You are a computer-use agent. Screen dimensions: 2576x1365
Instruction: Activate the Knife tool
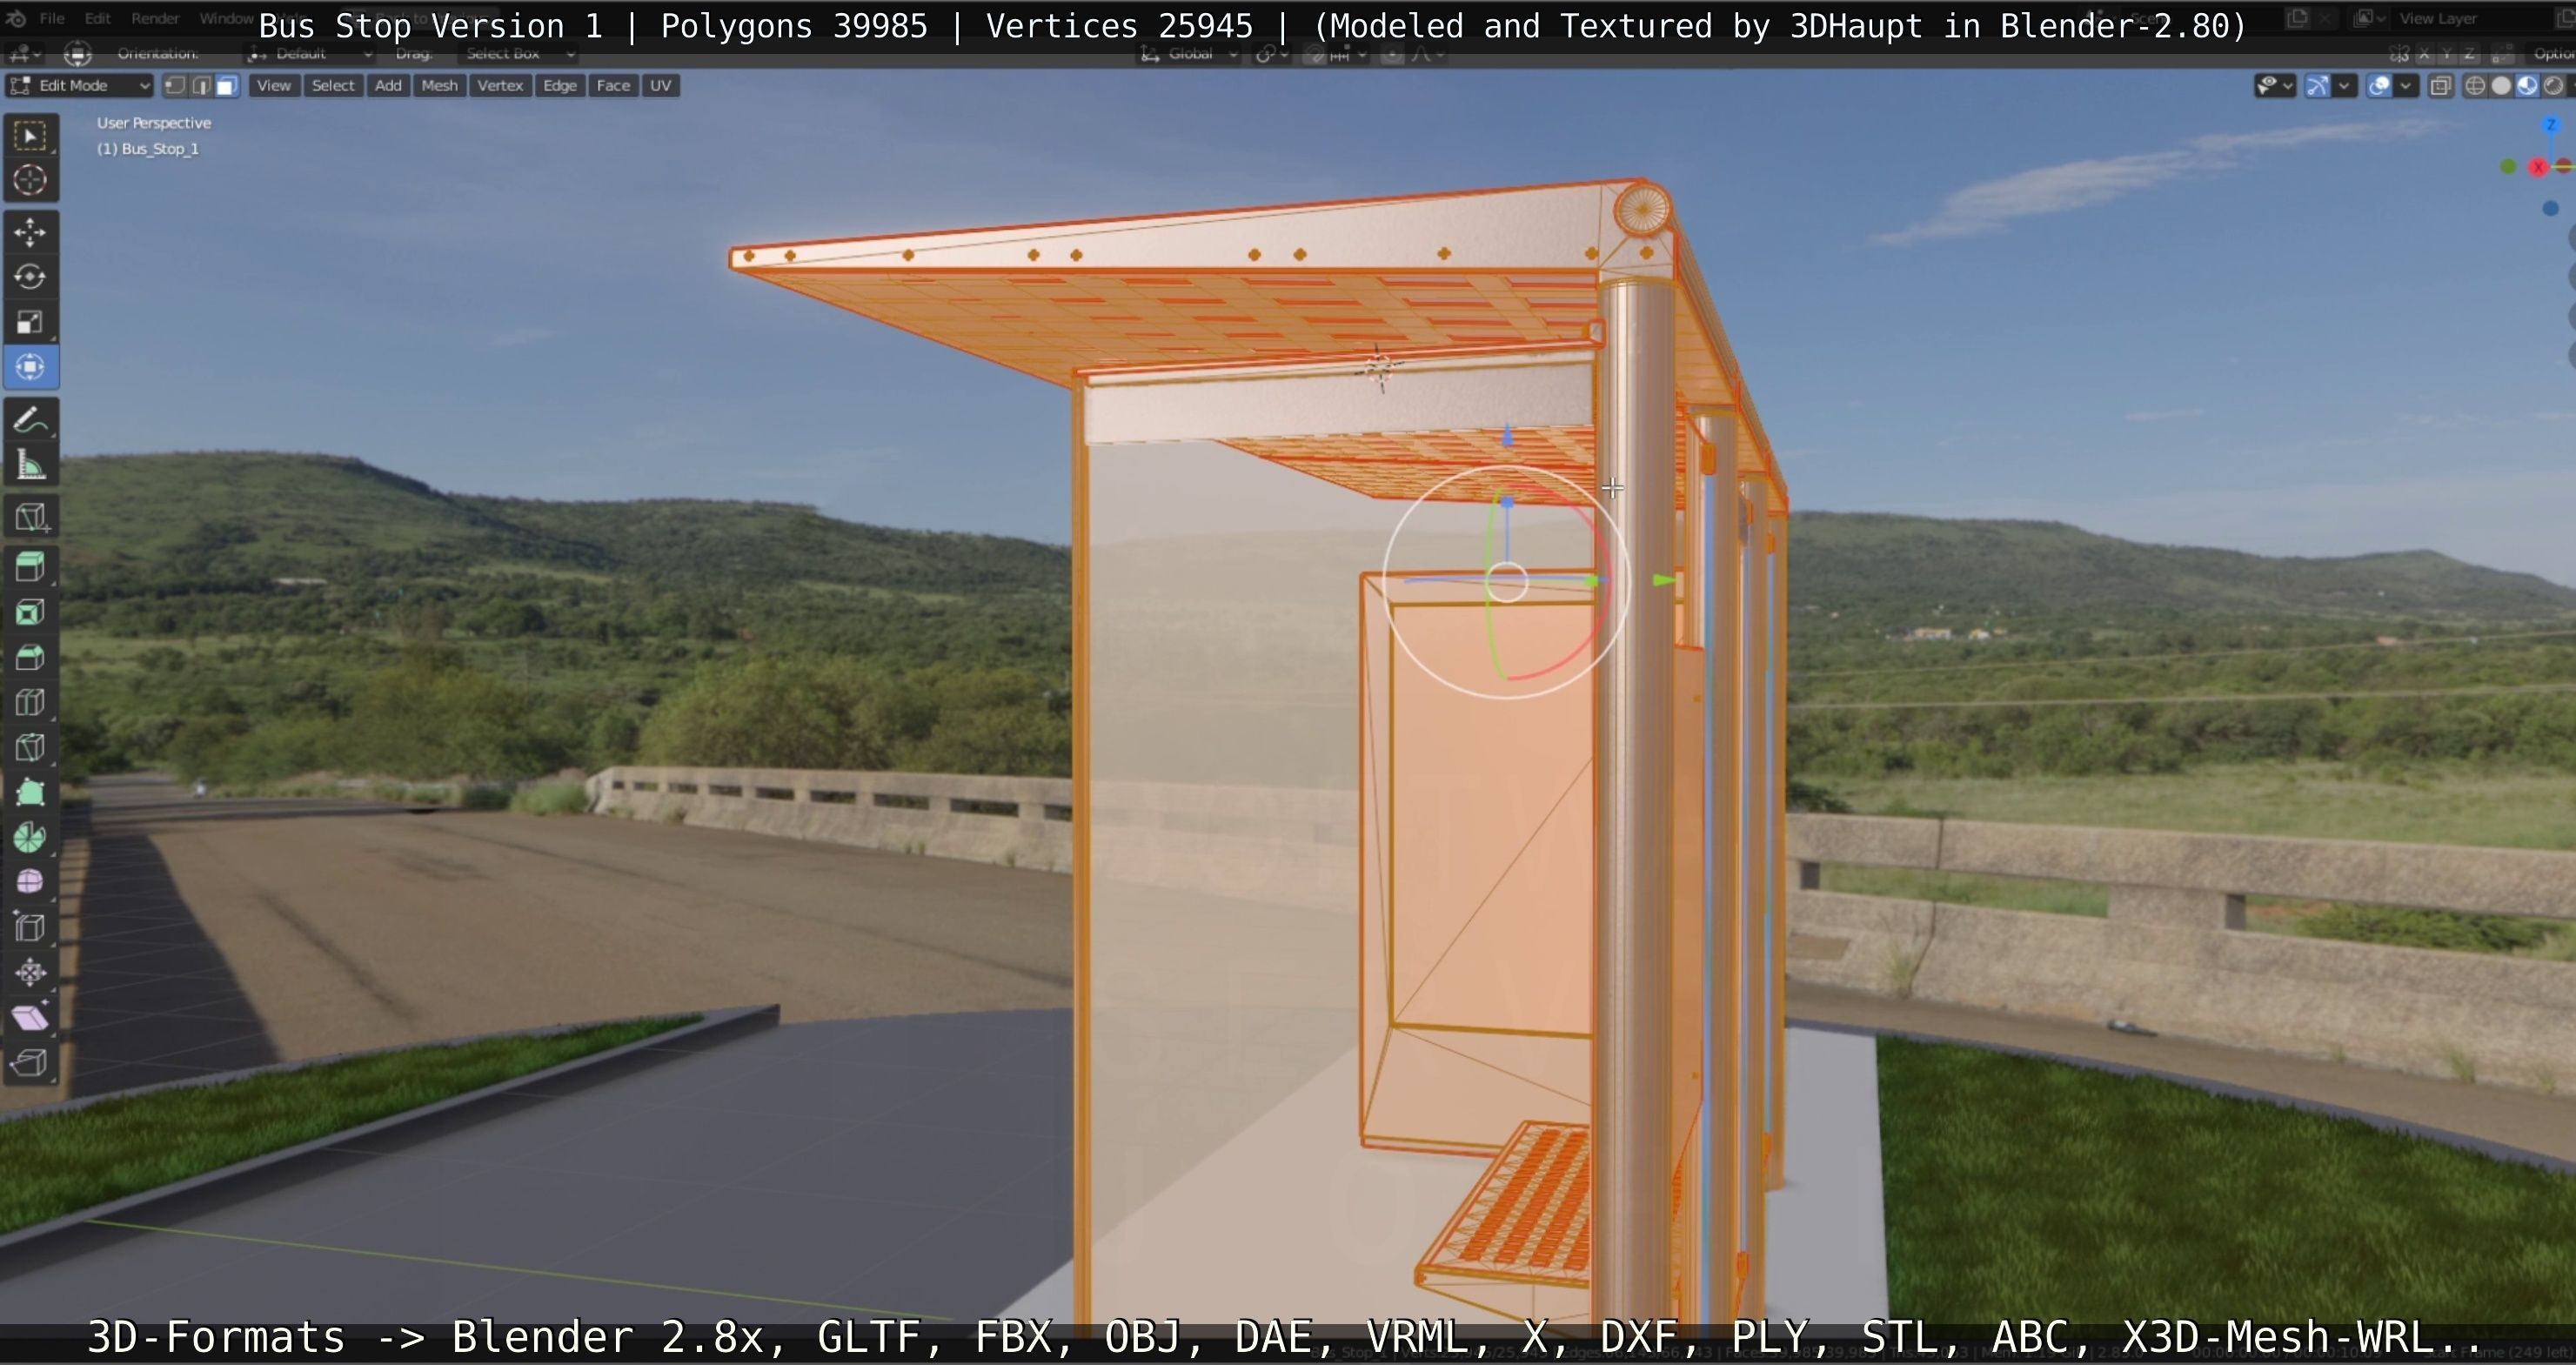[x=30, y=747]
